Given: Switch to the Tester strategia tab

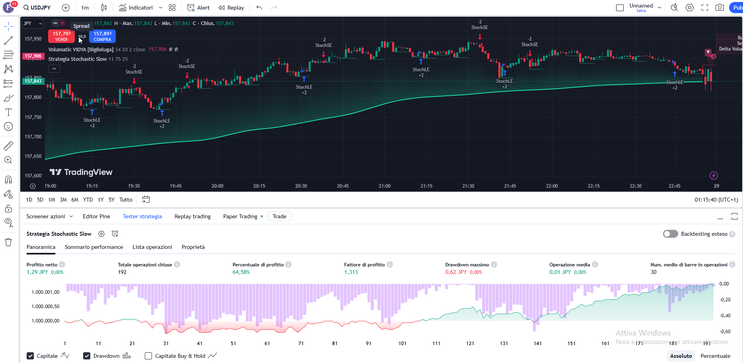Looking at the screenshot, I should 142,216.
